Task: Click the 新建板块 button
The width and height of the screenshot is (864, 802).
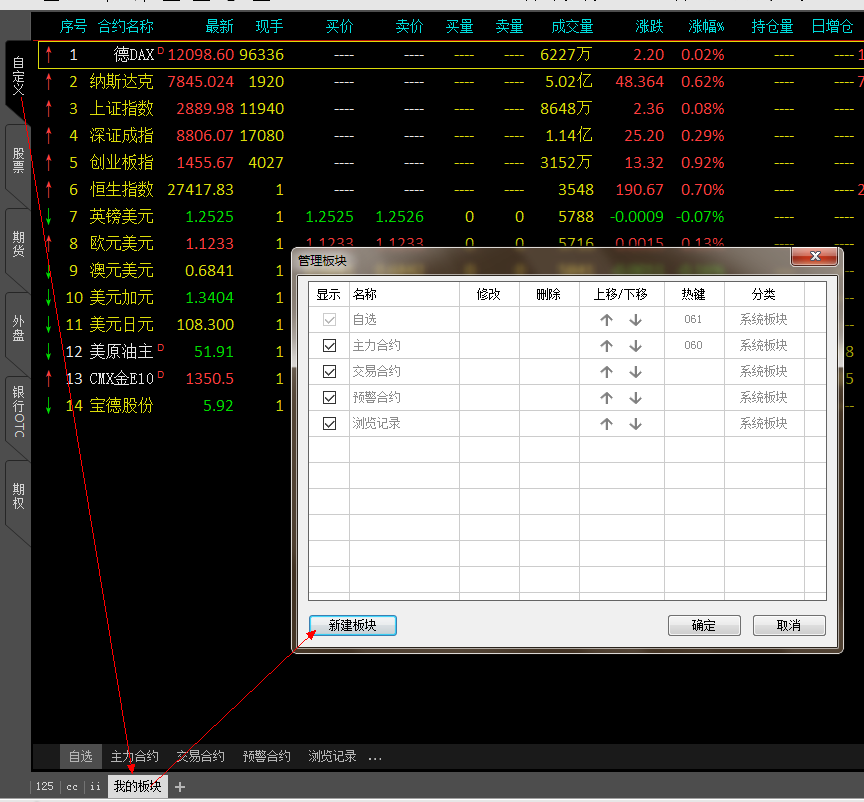Action: [353, 625]
